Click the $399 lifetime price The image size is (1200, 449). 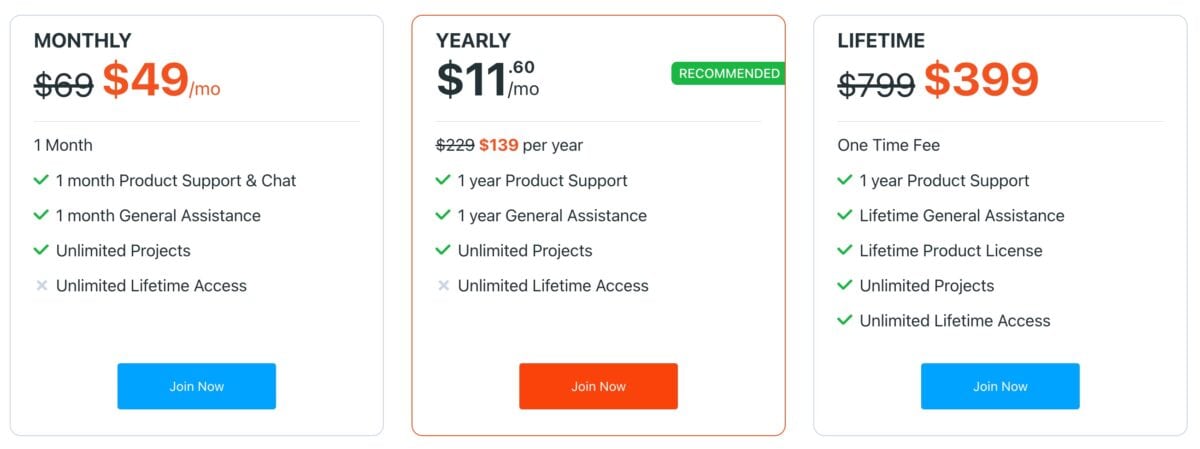(x=981, y=80)
